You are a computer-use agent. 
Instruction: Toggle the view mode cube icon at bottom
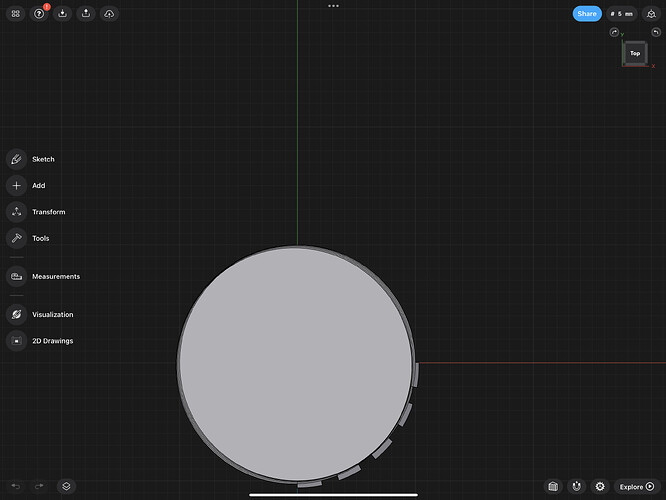(x=553, y=486)
